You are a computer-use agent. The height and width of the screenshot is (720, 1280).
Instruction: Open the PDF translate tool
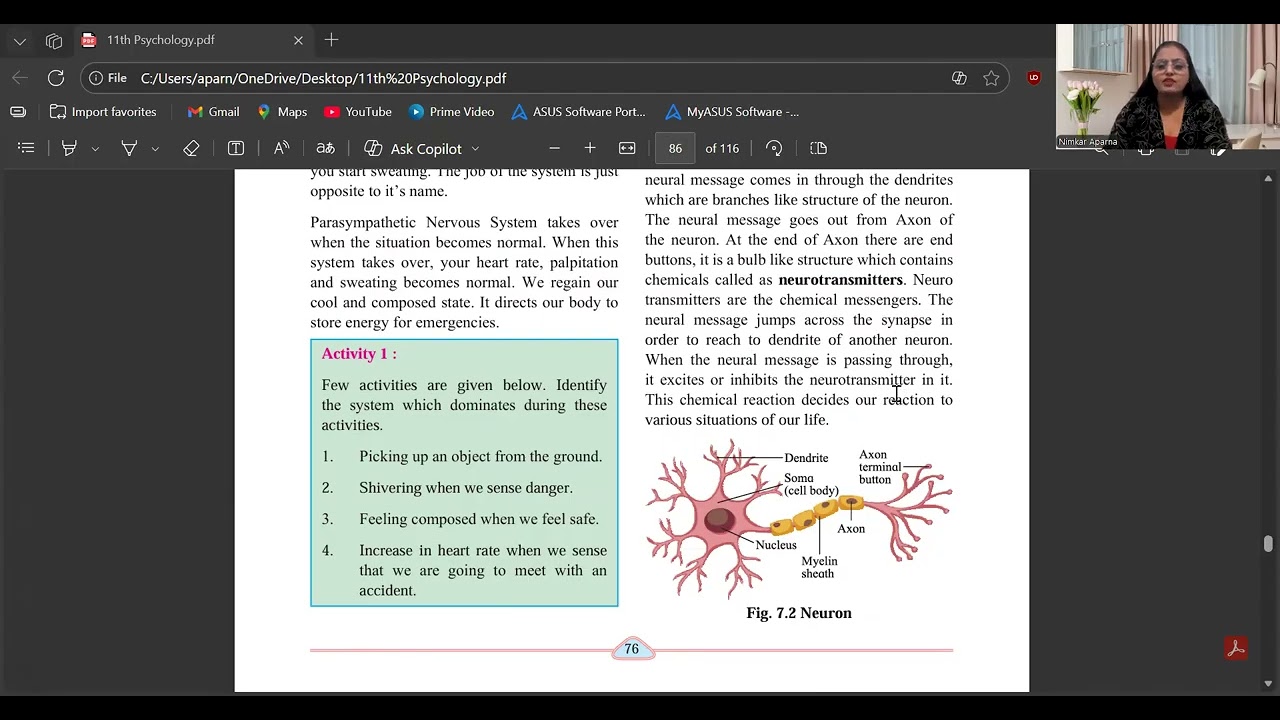coord(325,148)
